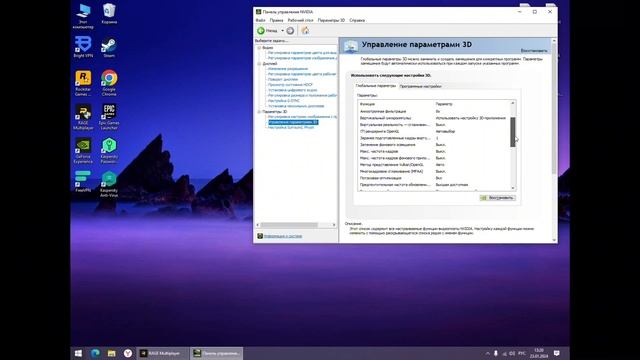Select Управление параметрами 3D tree item
This screenshot has height=360, width=640.
pyautogui.click(x=293, y=122)
